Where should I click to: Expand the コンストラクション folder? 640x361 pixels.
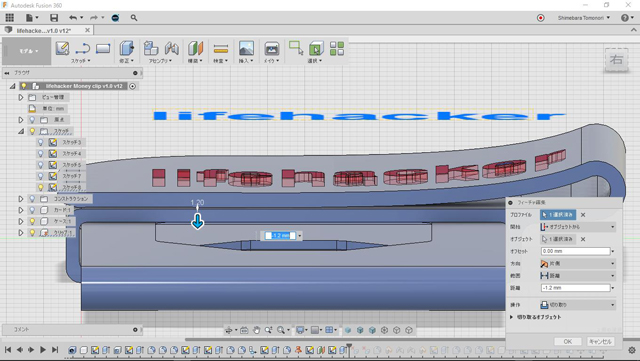click(20, 199)
